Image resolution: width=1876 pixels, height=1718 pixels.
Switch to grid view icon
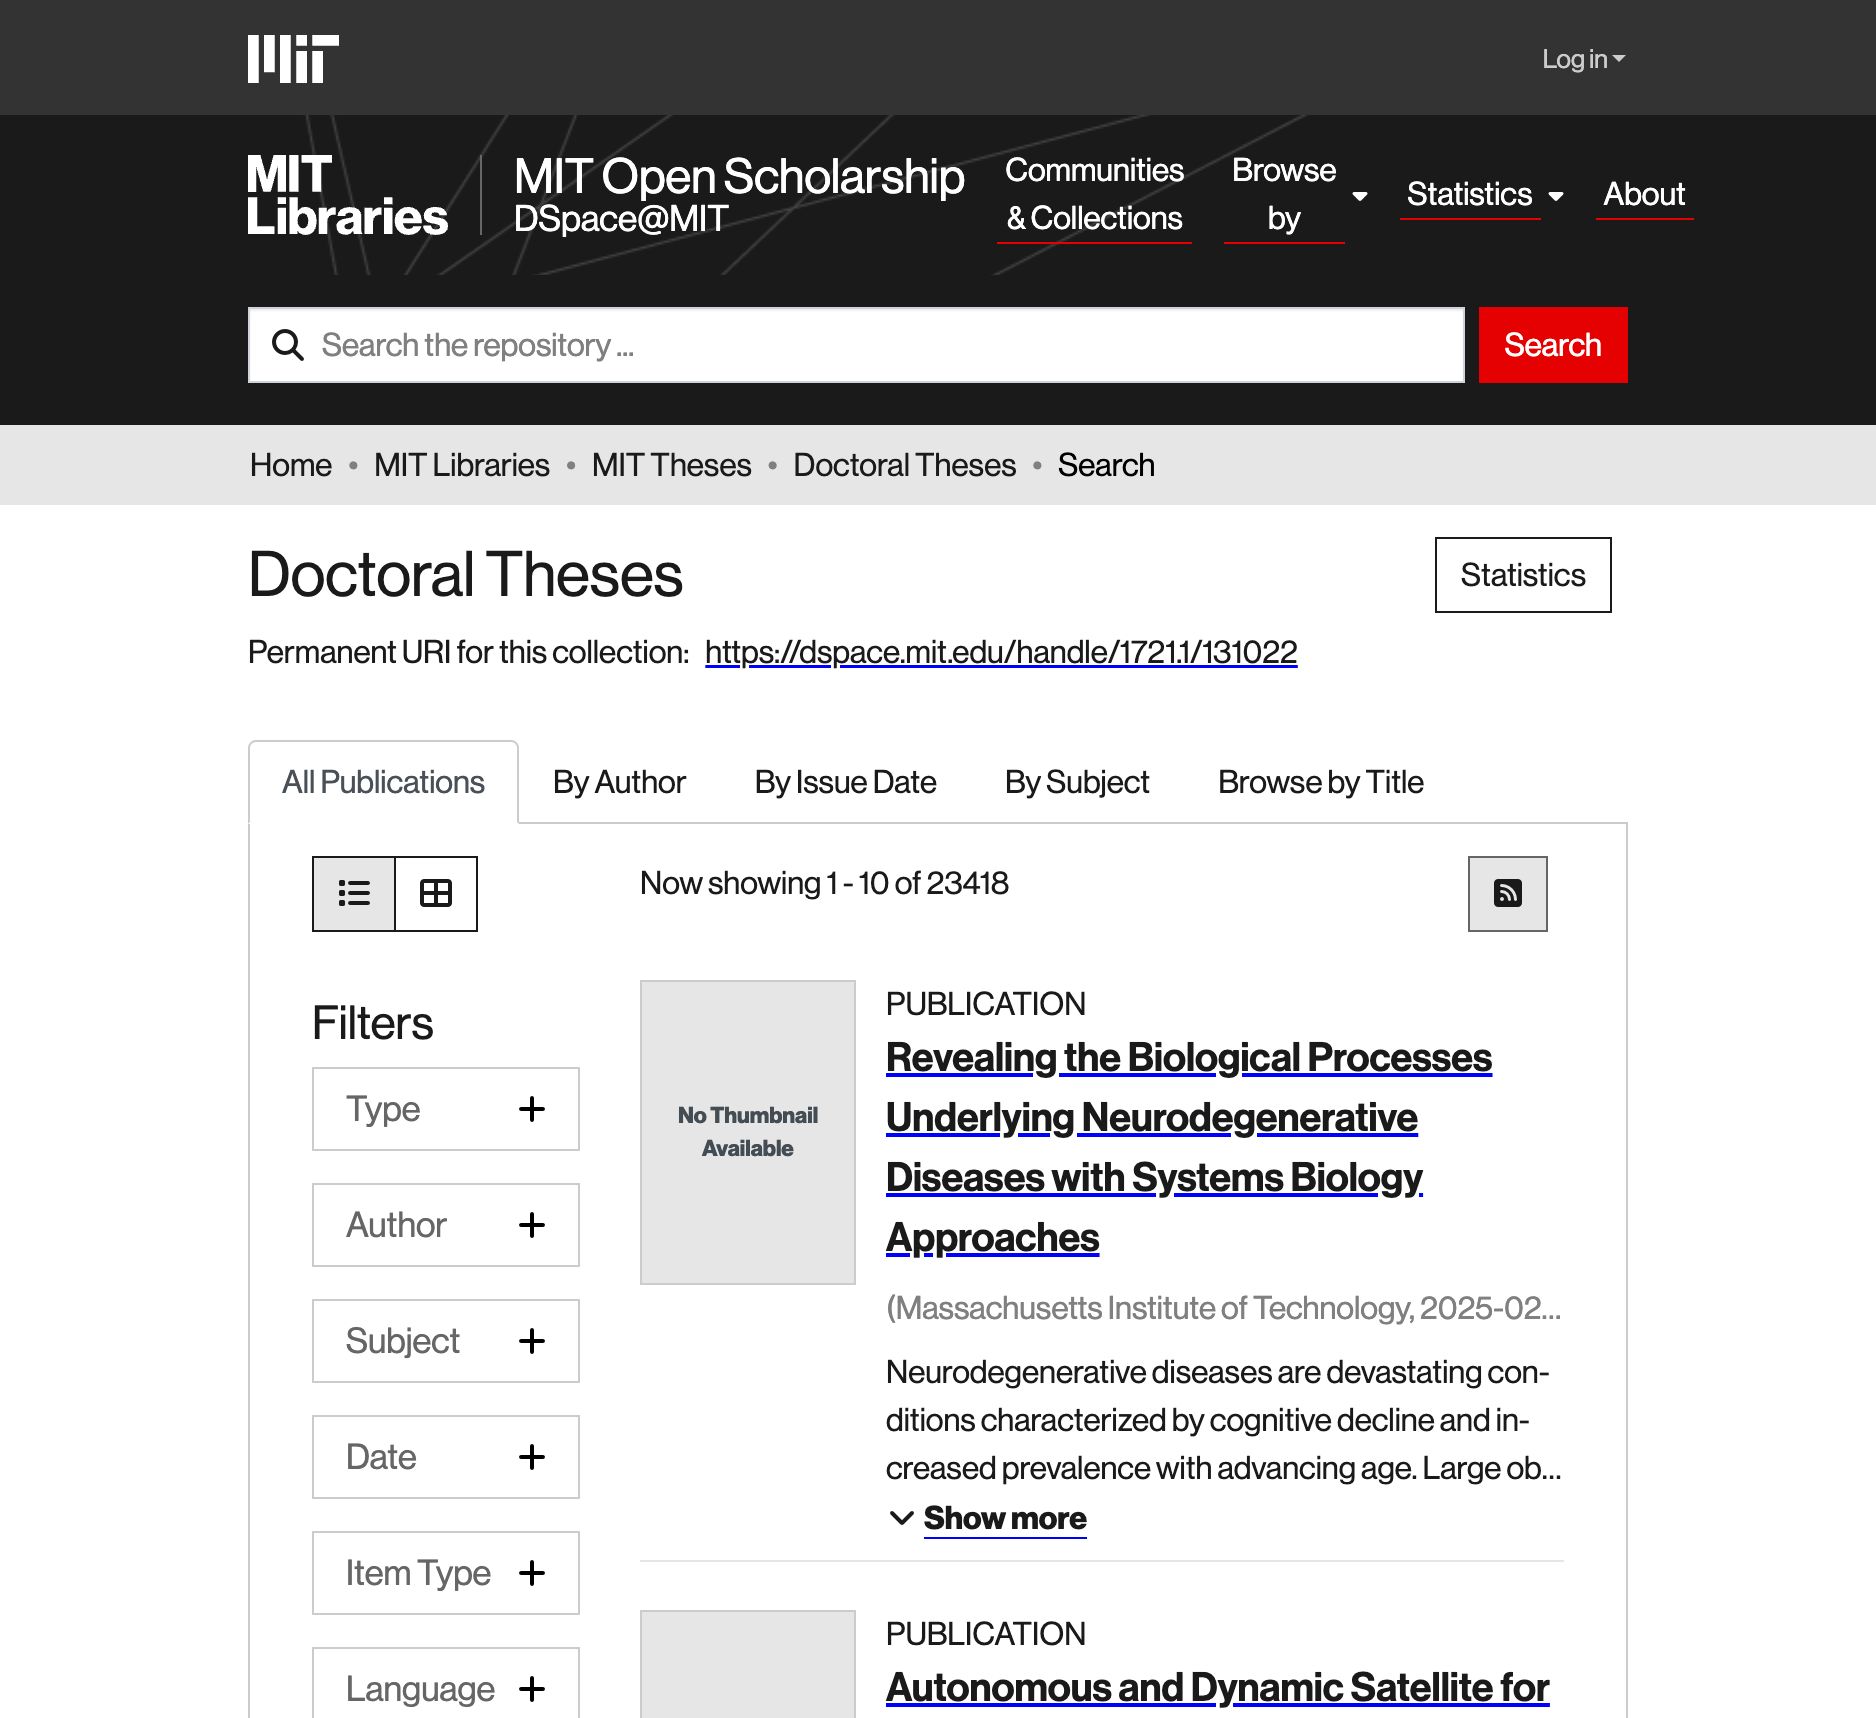point(436,893)
